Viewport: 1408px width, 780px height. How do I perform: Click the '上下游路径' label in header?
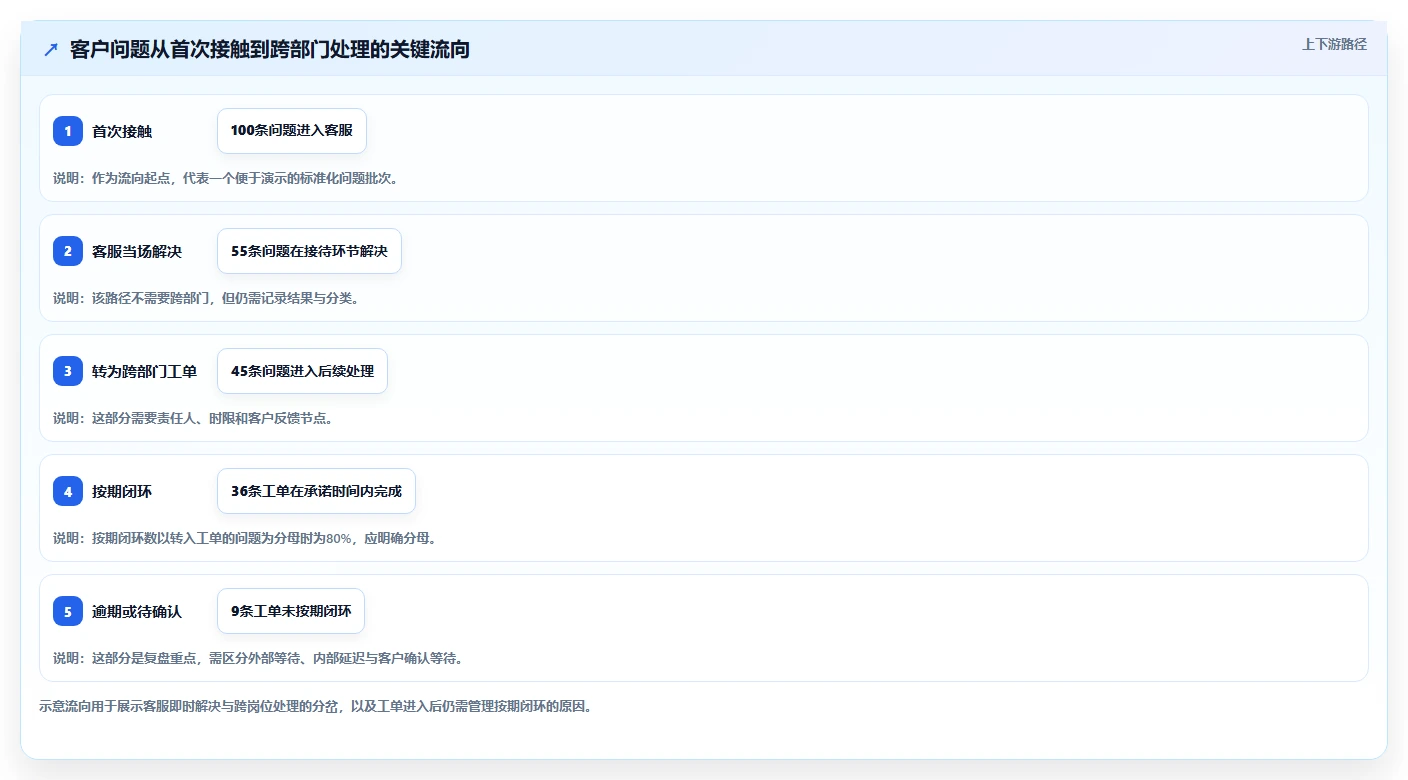[x=1334, y=44]
